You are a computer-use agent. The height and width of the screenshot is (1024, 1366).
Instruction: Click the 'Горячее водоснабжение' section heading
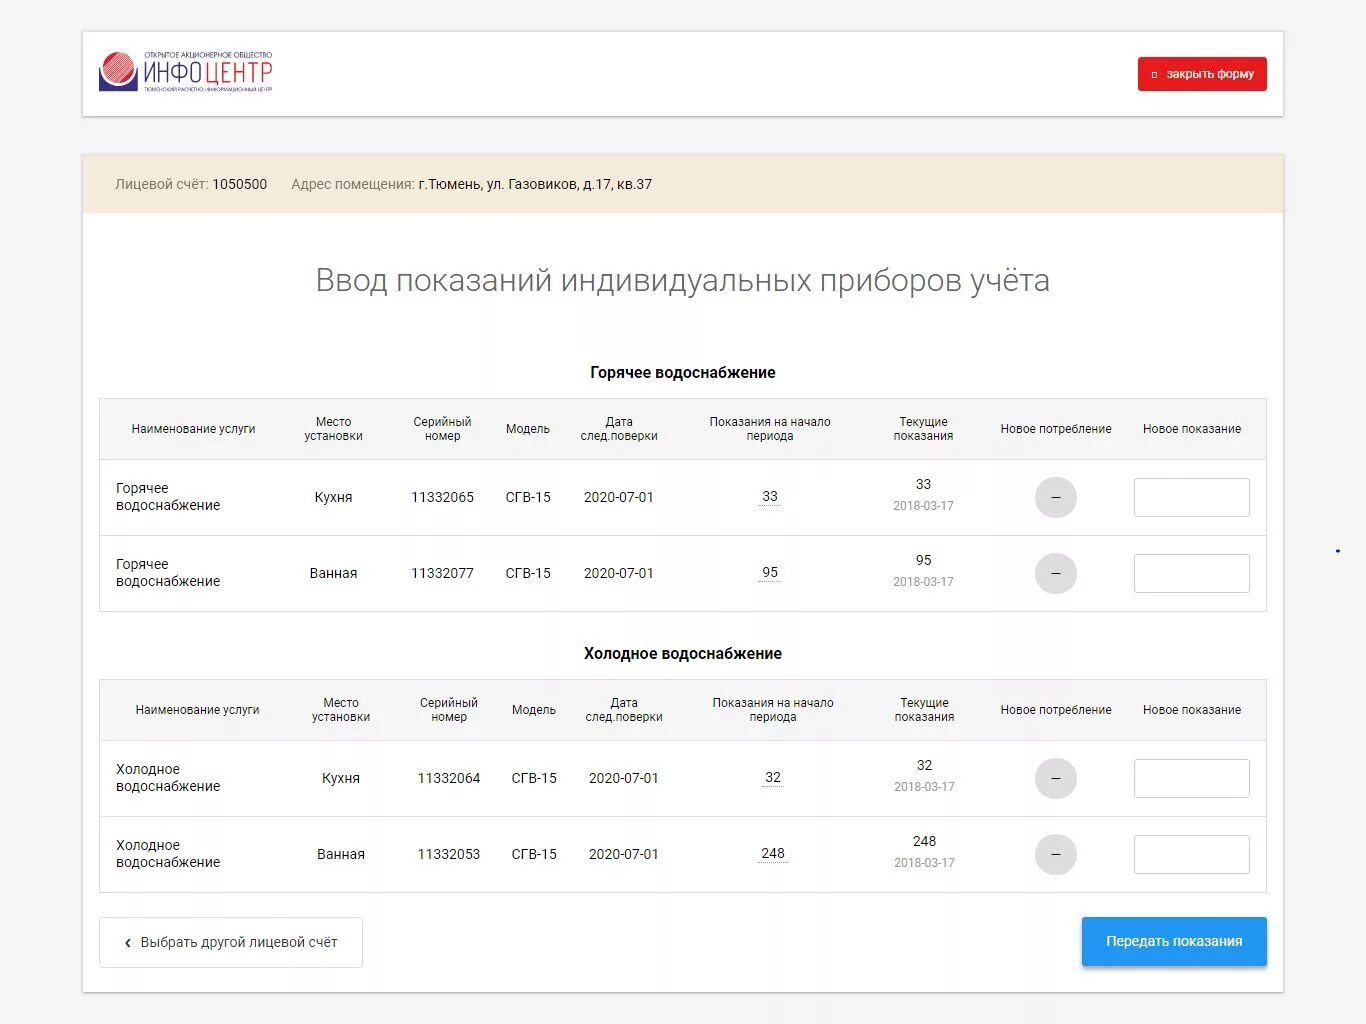[683, 372]
